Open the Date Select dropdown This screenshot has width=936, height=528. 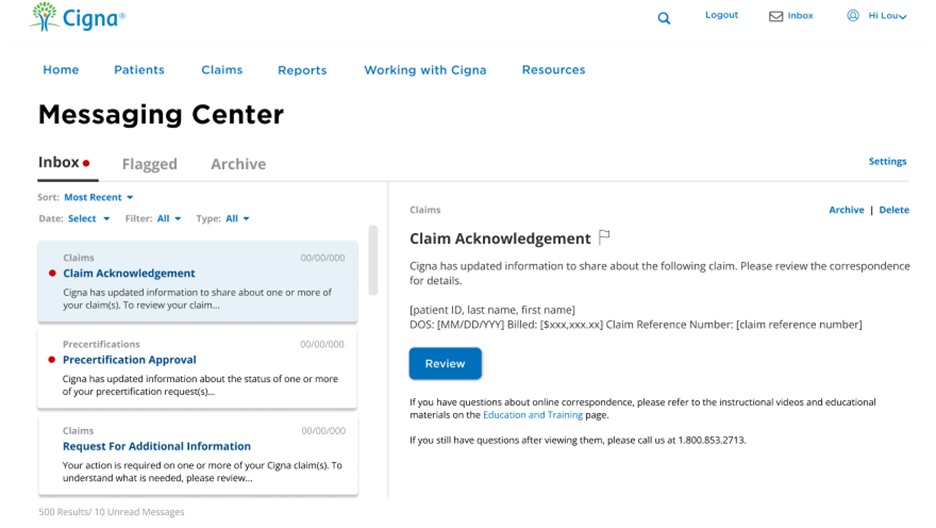pos(87,219)
